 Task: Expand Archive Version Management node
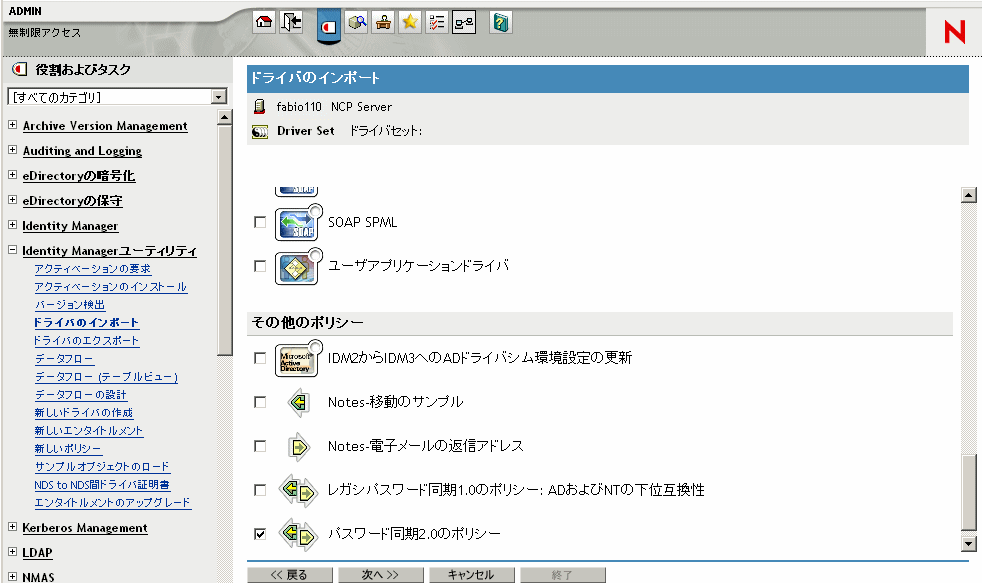[13, 125]
